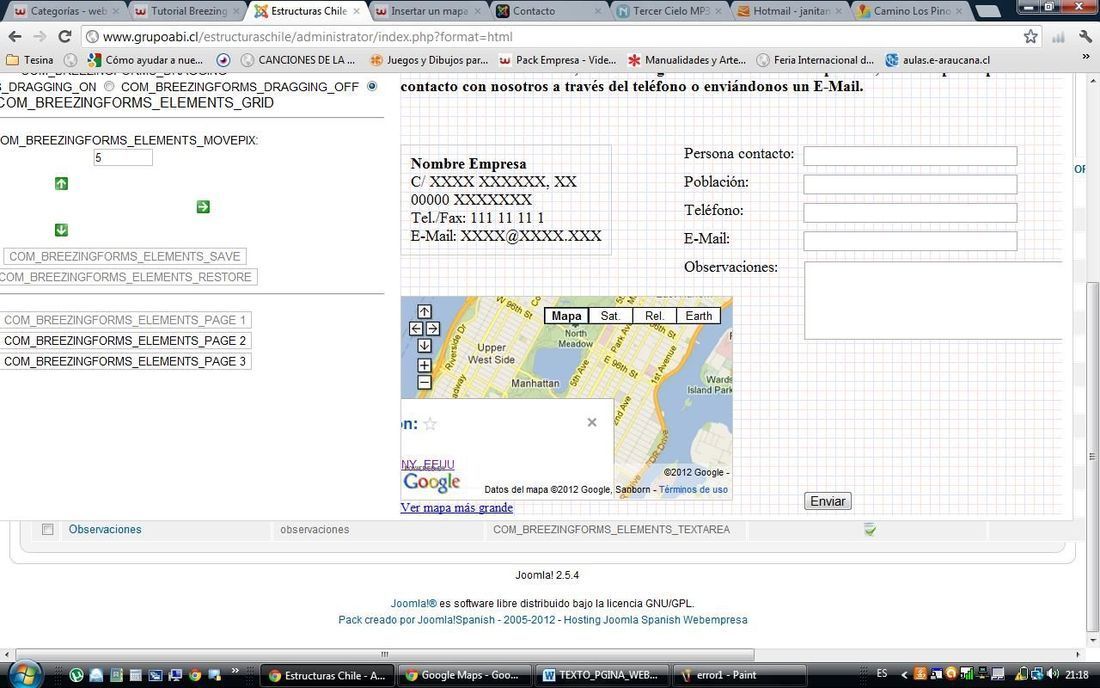Switch to the Camino Los Pinos tab
The width and height of the screenshot is (1100, 688).
coord(911,11)
